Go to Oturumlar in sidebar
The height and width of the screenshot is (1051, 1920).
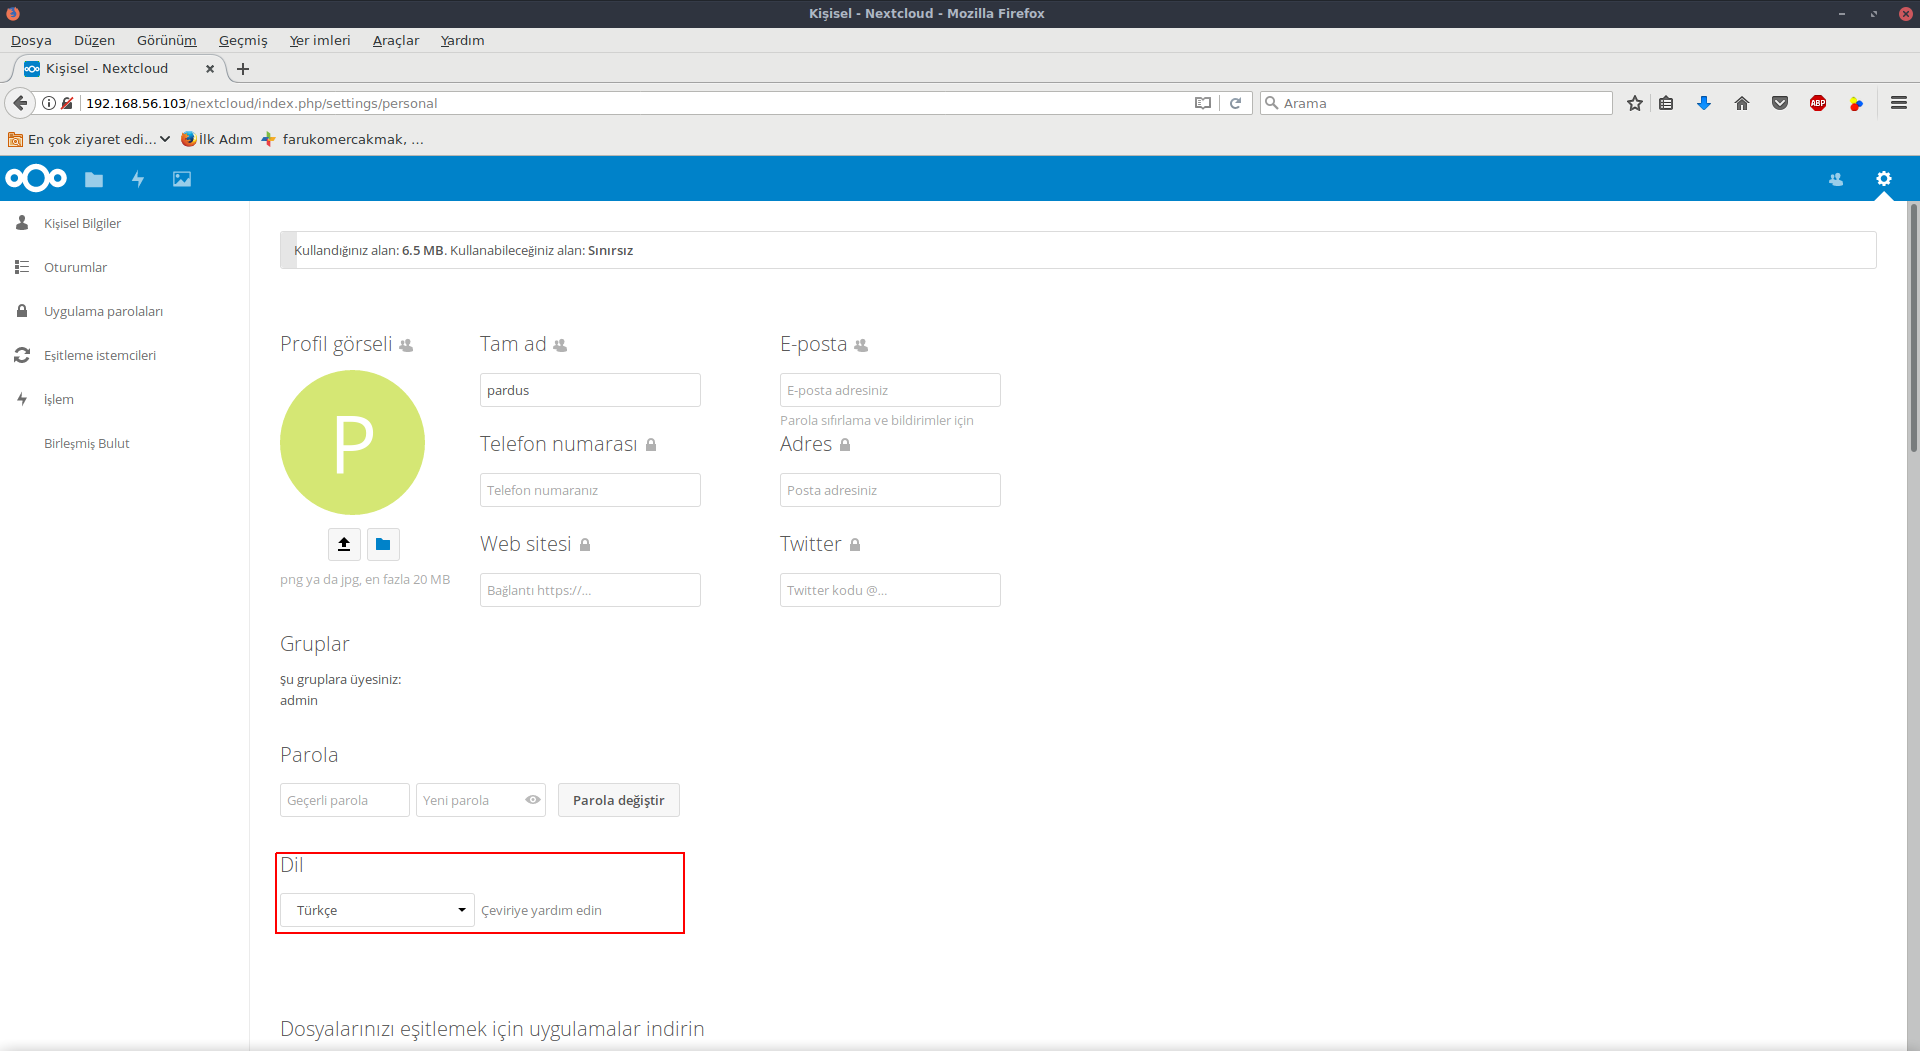pyautogui.click(x=75, y=267)
